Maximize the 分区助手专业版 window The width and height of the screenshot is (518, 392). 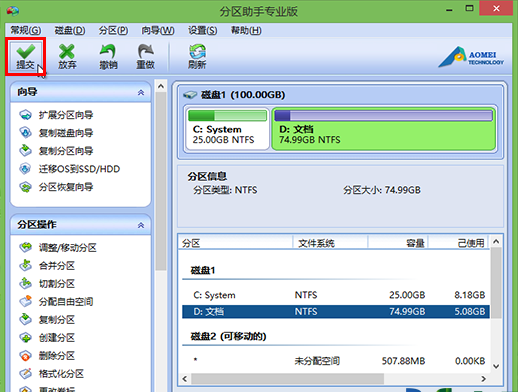(469, 9)
